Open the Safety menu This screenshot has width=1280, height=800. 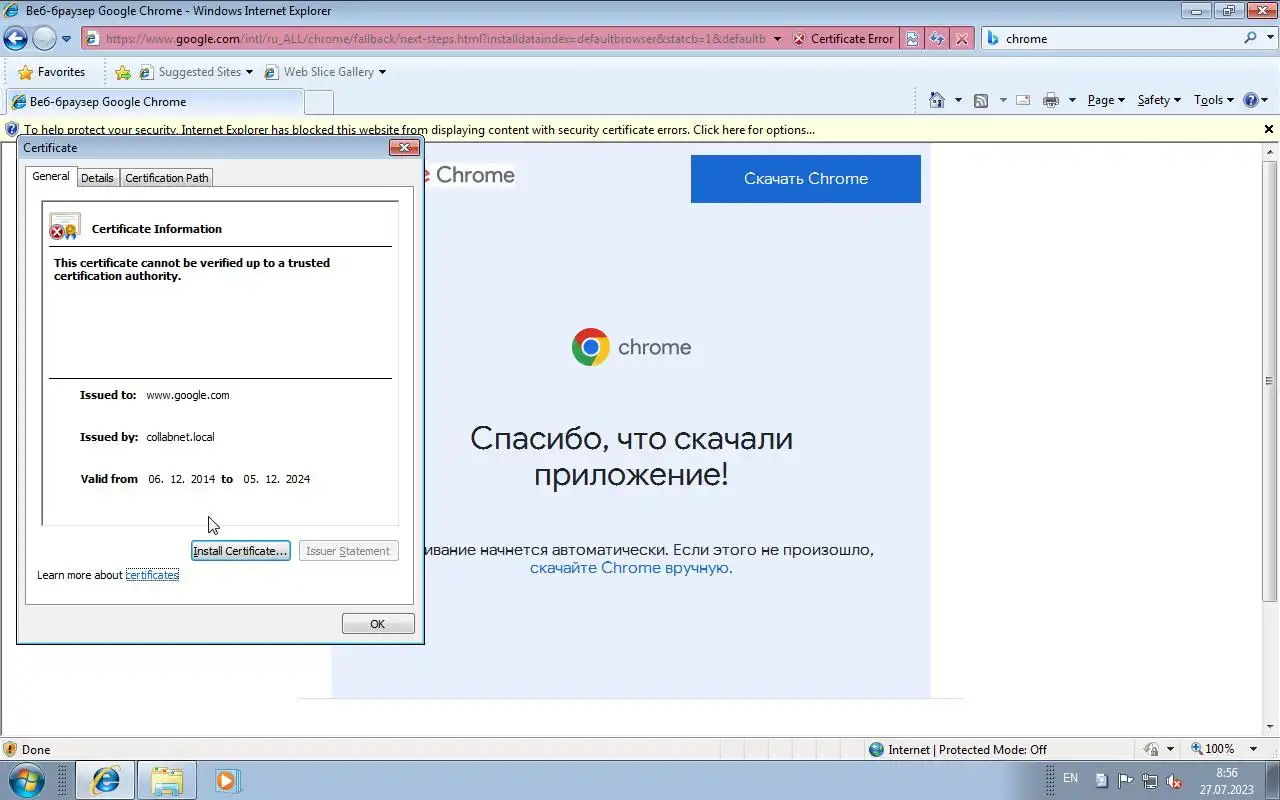(x=1159, y=100)
